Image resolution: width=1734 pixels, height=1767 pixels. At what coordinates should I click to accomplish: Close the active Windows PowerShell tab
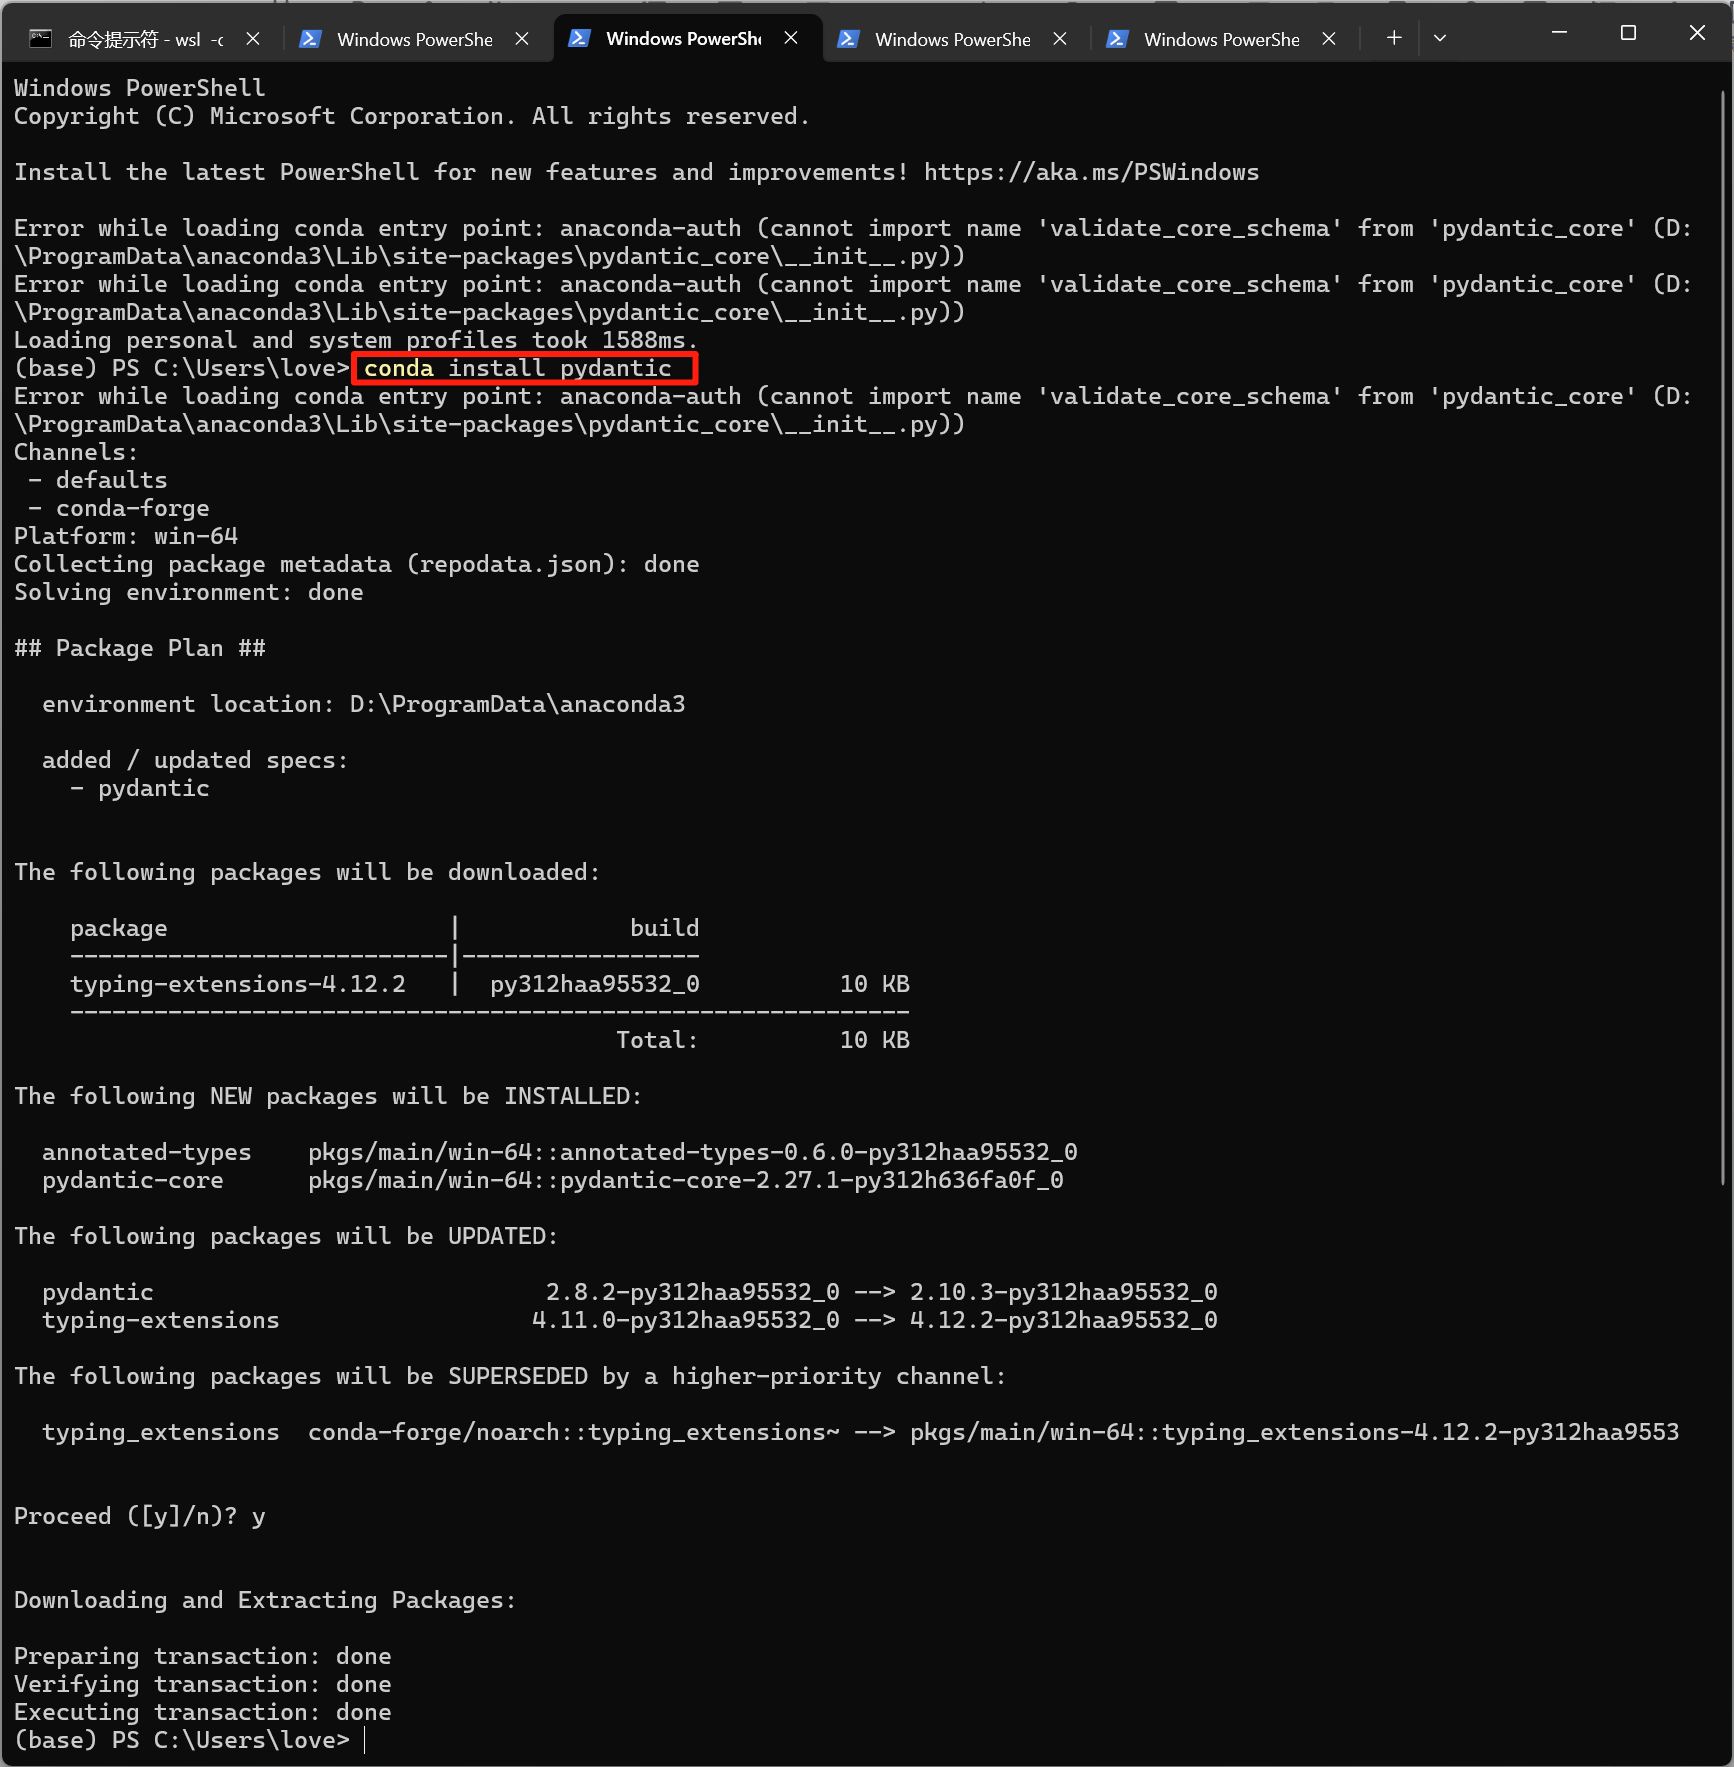point(791,37)
